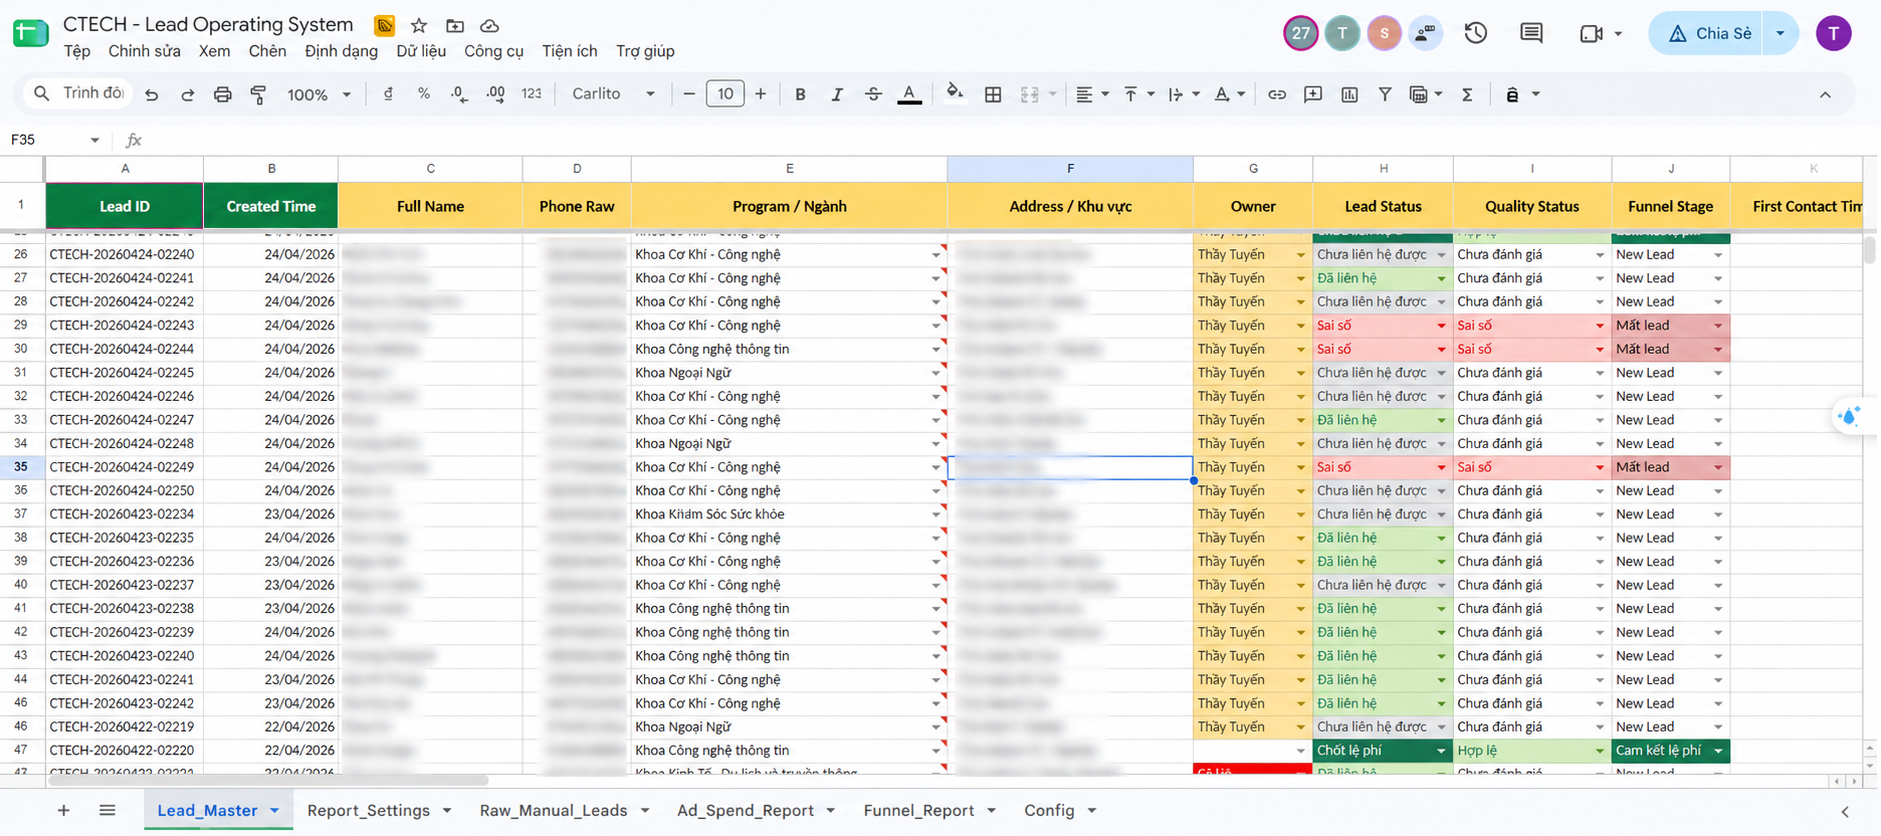Collapse the toolbar with chevron
1881x836 pixels.
(1825, 94)
